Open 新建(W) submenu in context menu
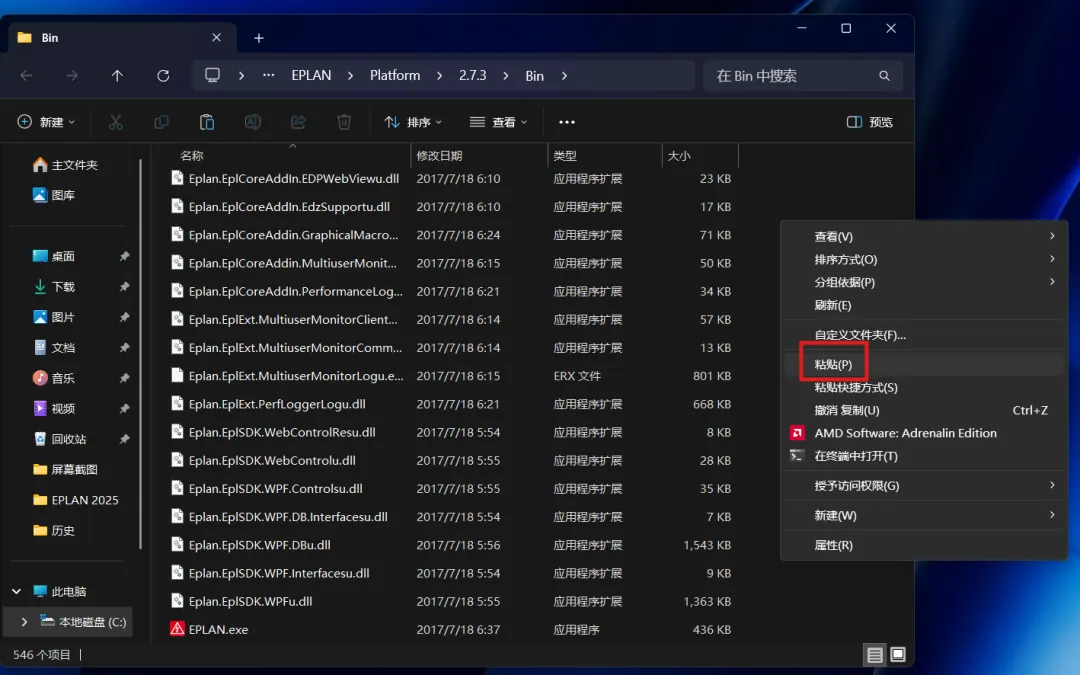The height and width of the screenshot is (675, 1080). (x=923, y=515)
